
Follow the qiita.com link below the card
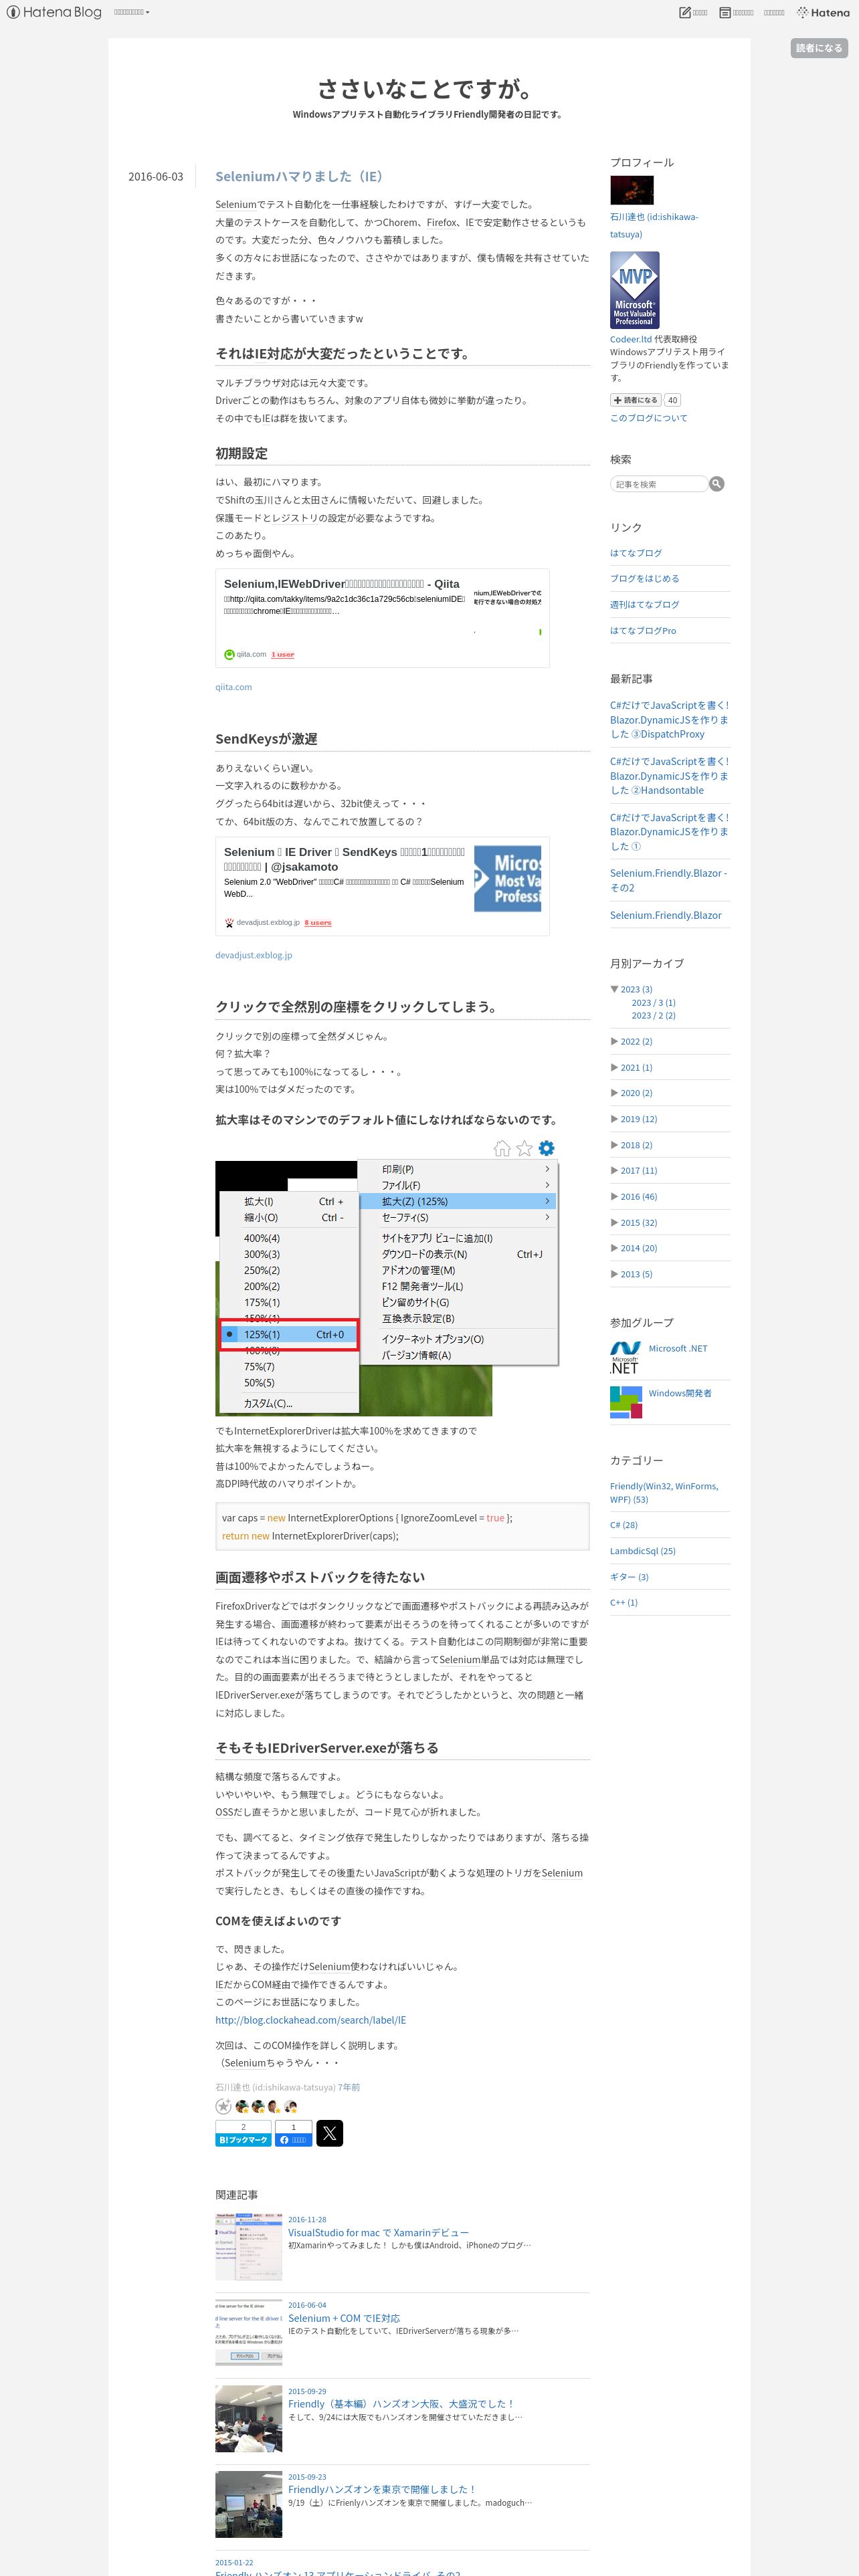pos(233,687)
